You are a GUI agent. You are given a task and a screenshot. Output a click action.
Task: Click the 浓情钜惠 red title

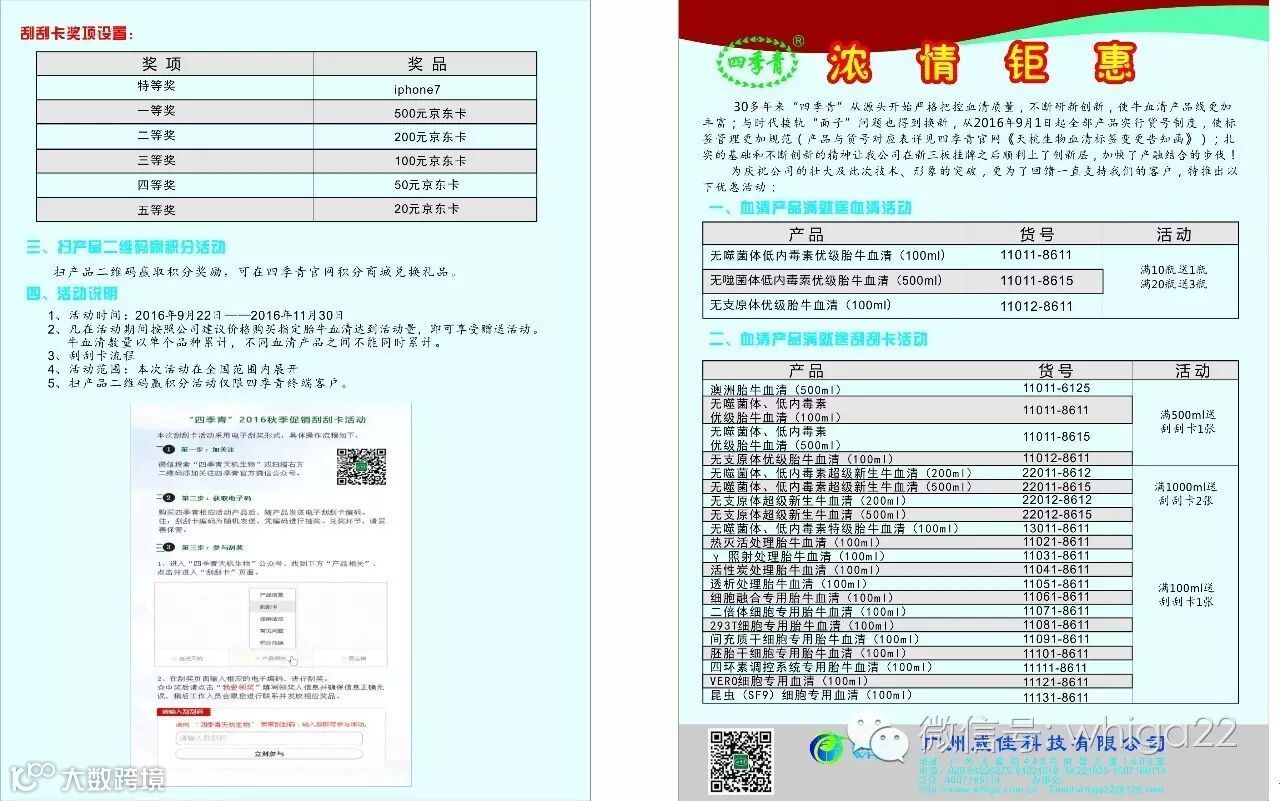980,64
